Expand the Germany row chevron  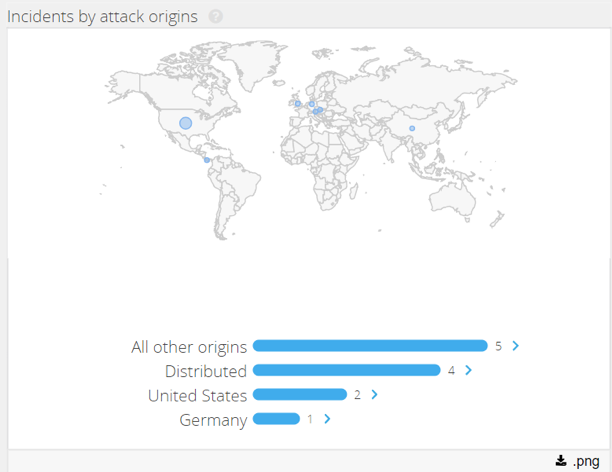[x=327, y=419]
